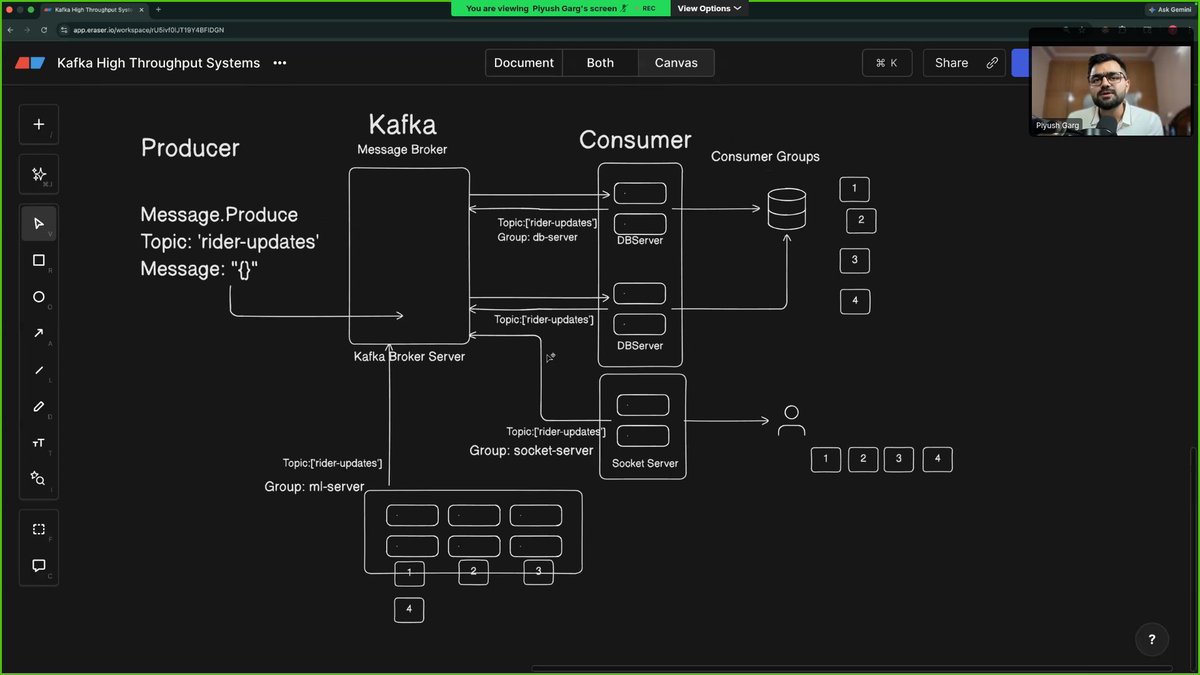Select the 'Message: "{}"' text
Viewport: 1200px width, 675px height.
pos(200,269)
